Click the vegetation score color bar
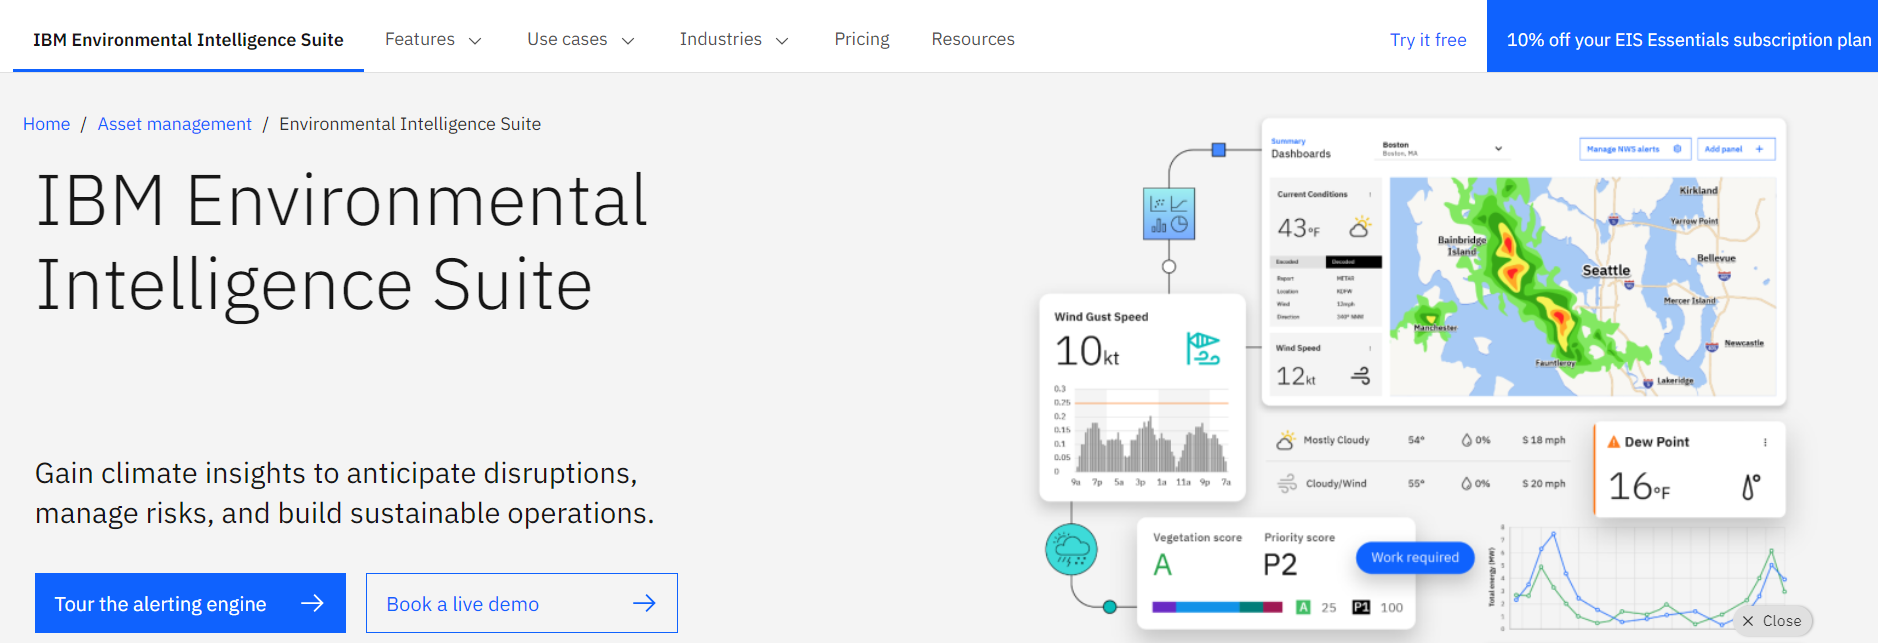Screen dimensions: 1878x643 (1217, 607)
